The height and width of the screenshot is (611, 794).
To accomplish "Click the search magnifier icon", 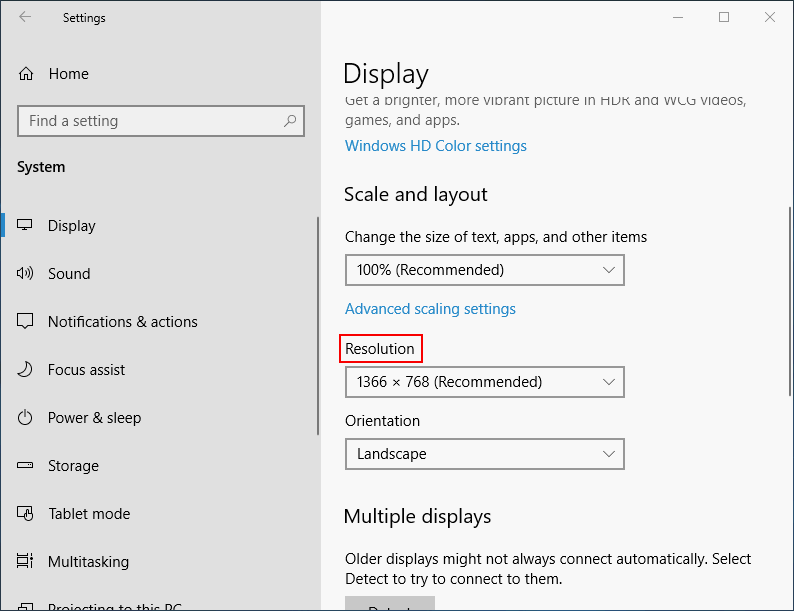I will point(290,121).
